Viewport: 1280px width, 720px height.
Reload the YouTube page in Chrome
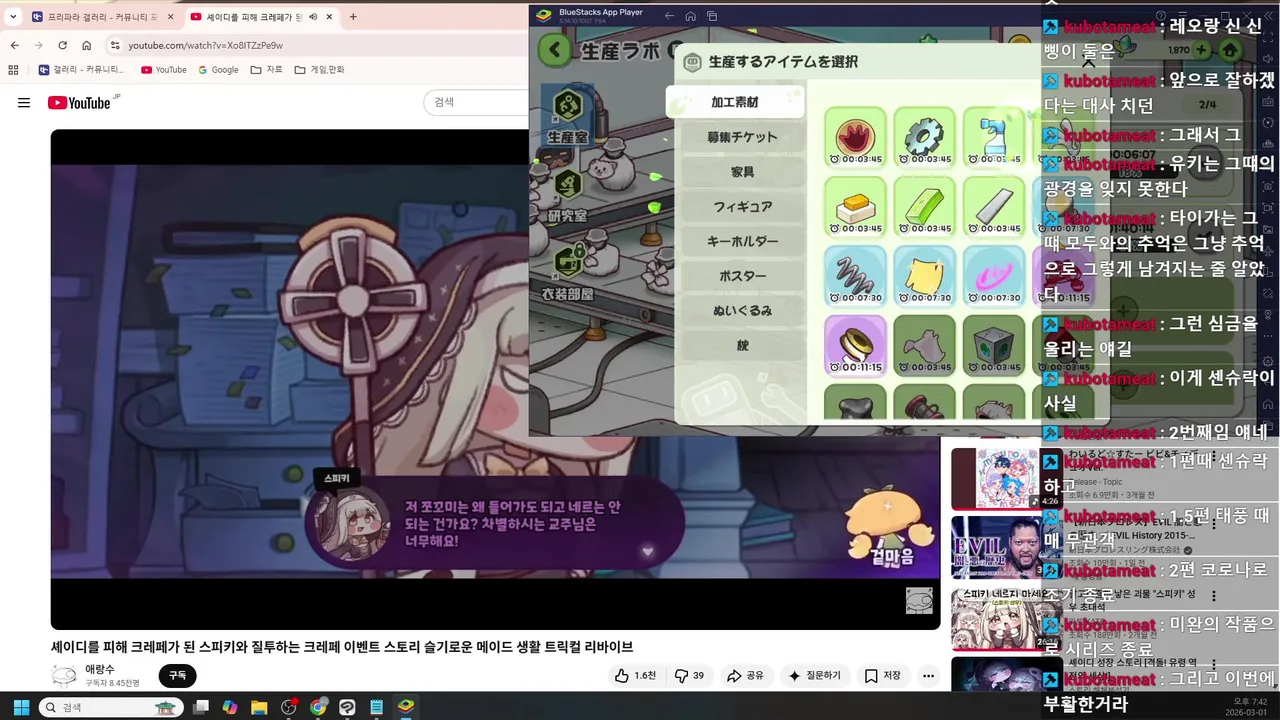pyautogui.click(x=62, y=45)
